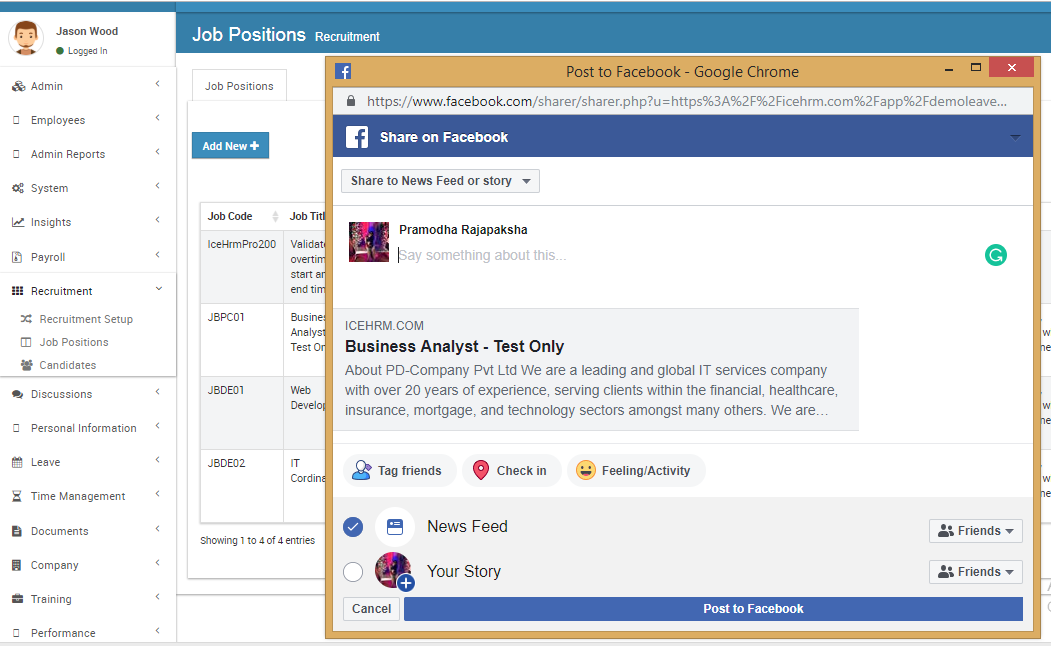
Task: Click the Payroll document icon
Action: tap(17, 257)
